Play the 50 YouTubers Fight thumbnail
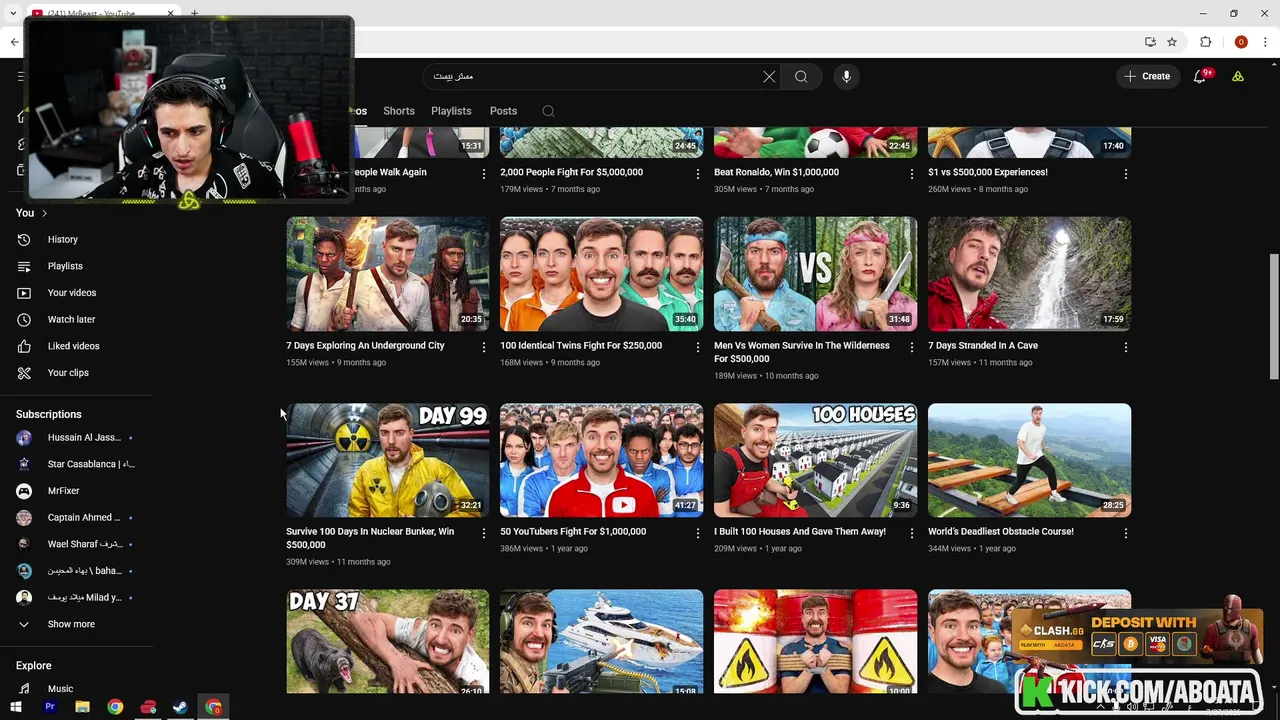This screenshot has height=720, width=1280. coord(601,460)
